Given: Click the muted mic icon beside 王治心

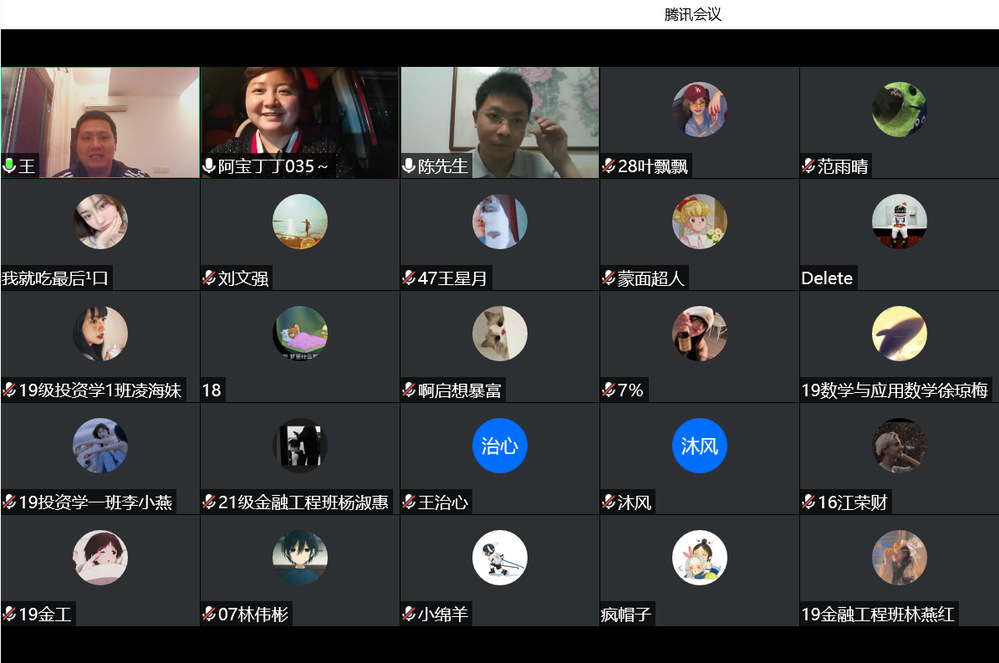Looking at the screenshot, I should pos(409,502).
